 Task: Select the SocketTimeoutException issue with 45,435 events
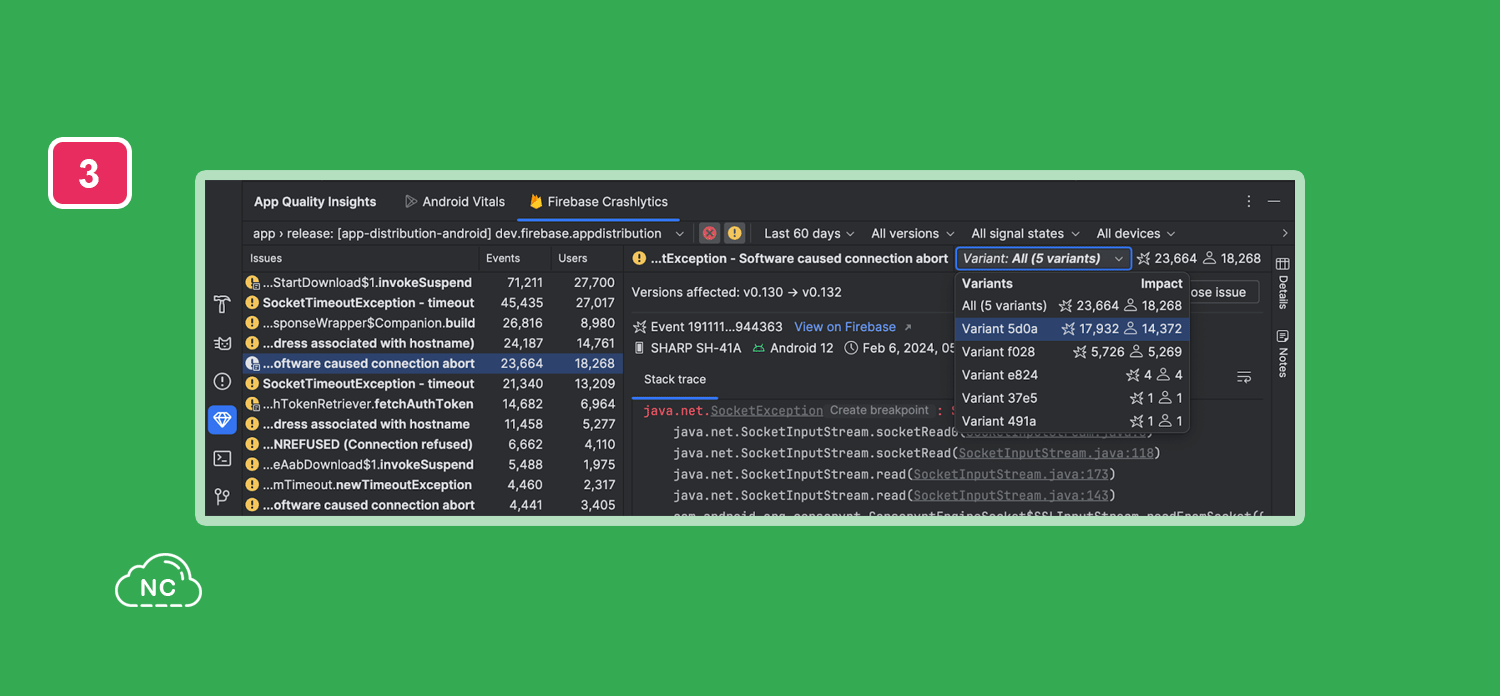point(432,303)
